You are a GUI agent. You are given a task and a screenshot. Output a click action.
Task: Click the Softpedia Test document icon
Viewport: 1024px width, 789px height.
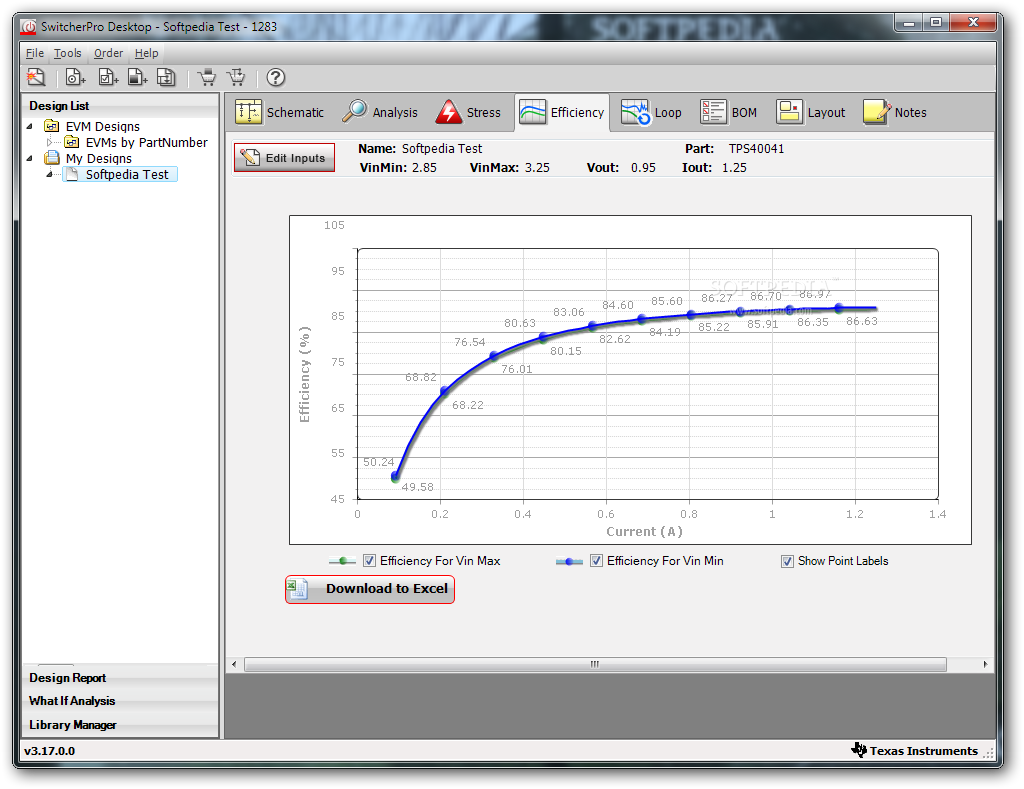72,174
